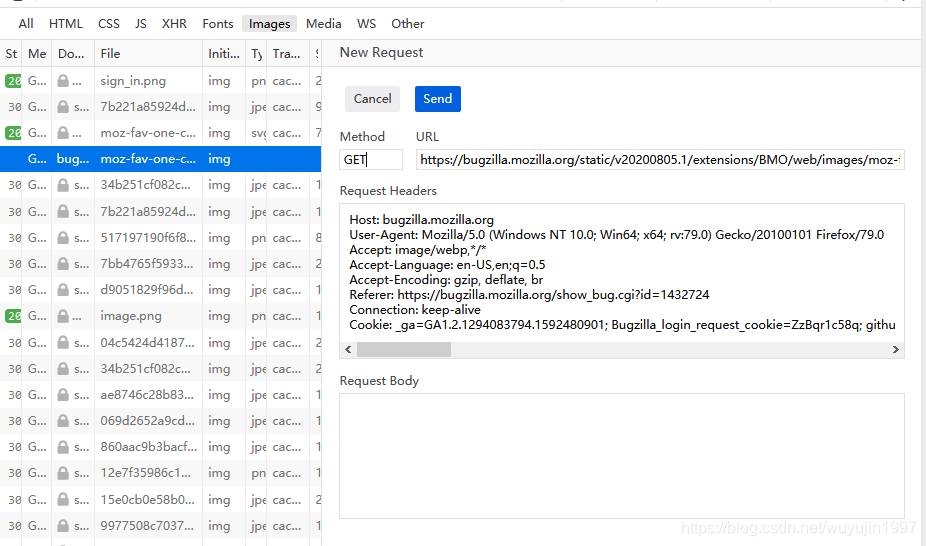
Task: Click lock icon on 860aac9b3bacf row
Action: click(63, 446)
